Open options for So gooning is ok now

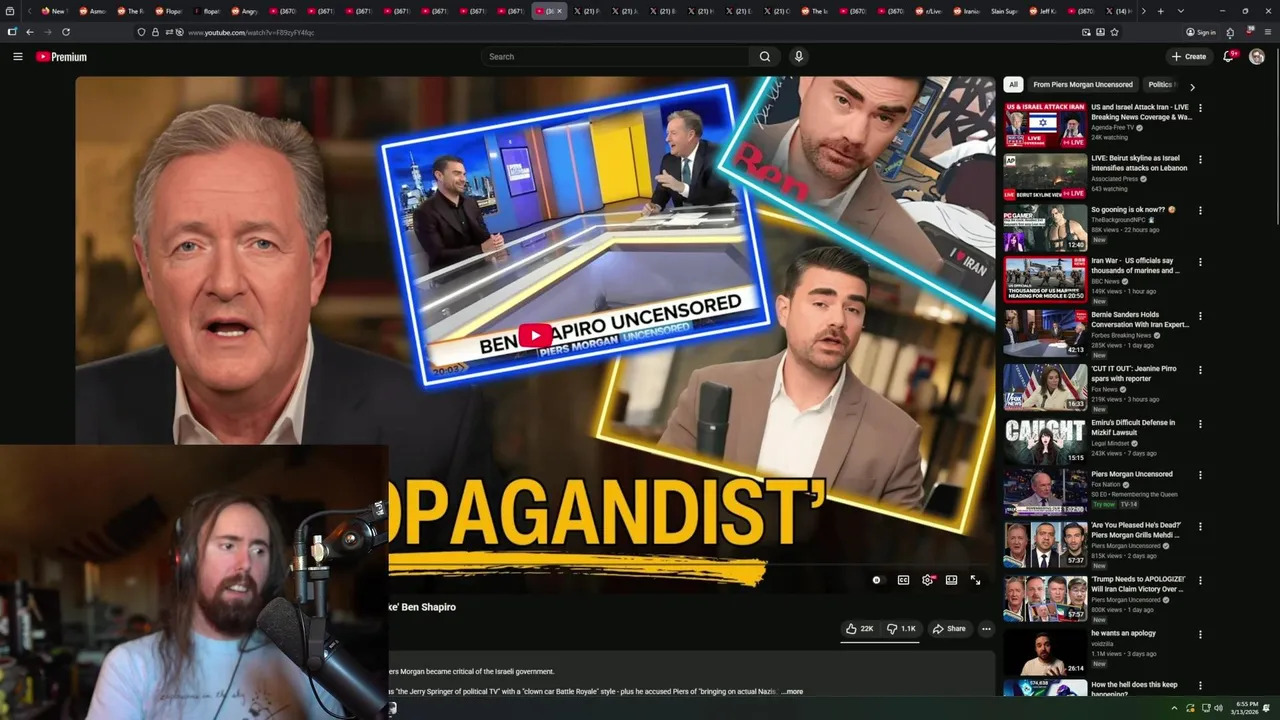[1200, 211]
